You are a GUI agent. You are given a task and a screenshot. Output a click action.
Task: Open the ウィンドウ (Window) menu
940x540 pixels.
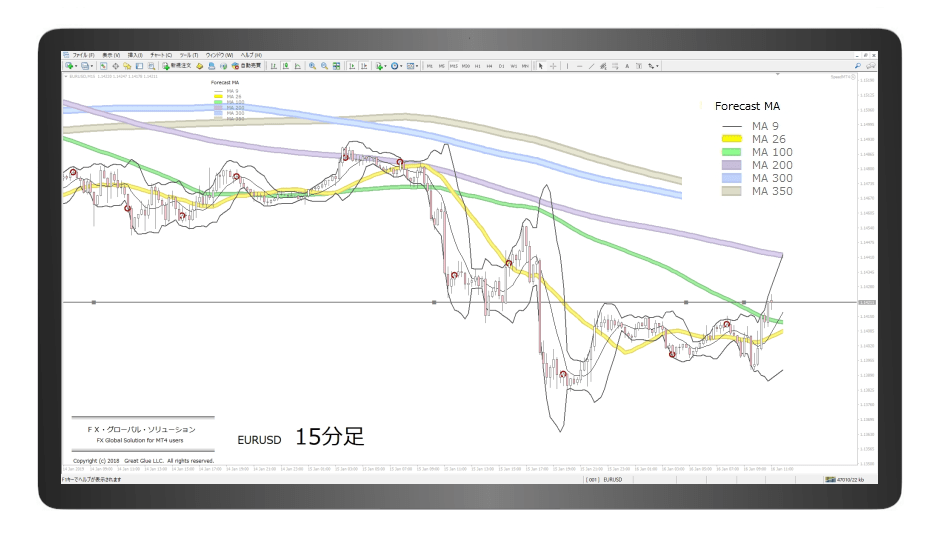click(219, 55)
